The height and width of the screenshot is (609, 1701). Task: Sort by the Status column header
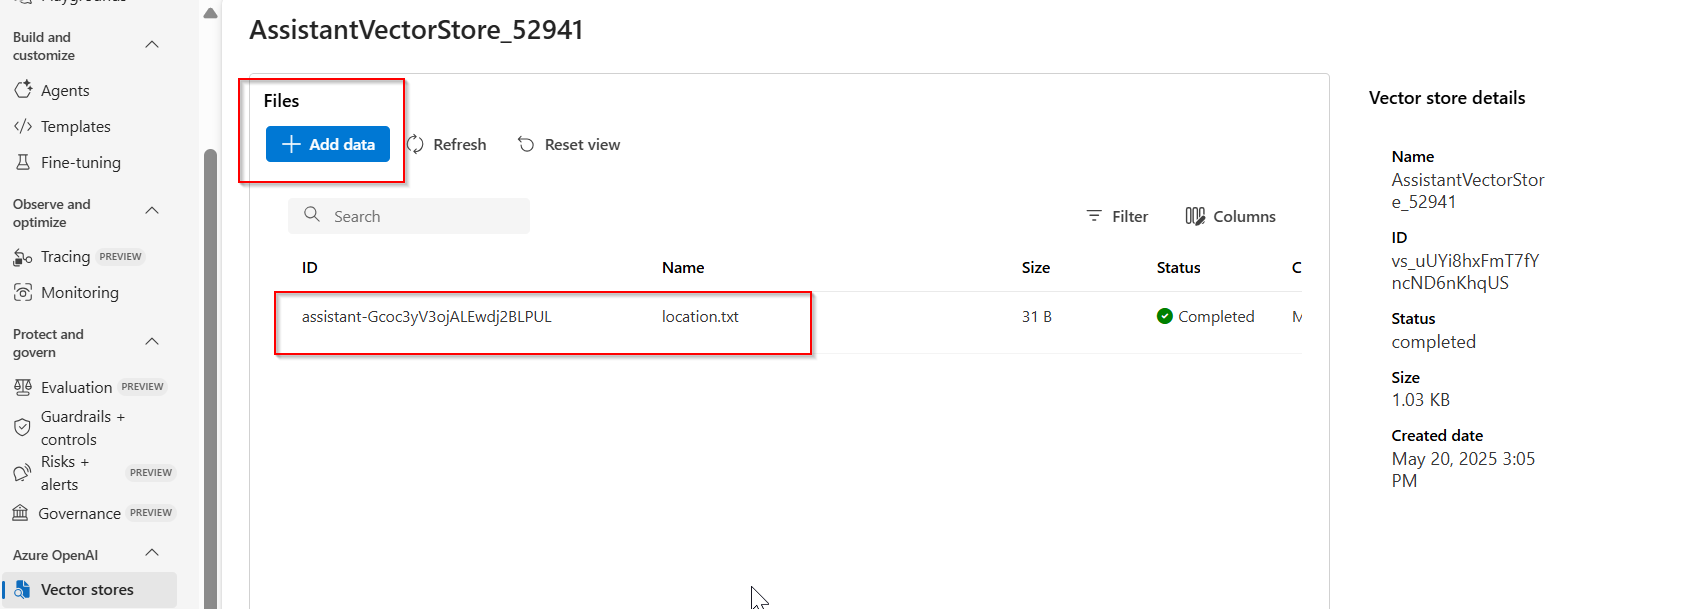(1178, 267)
